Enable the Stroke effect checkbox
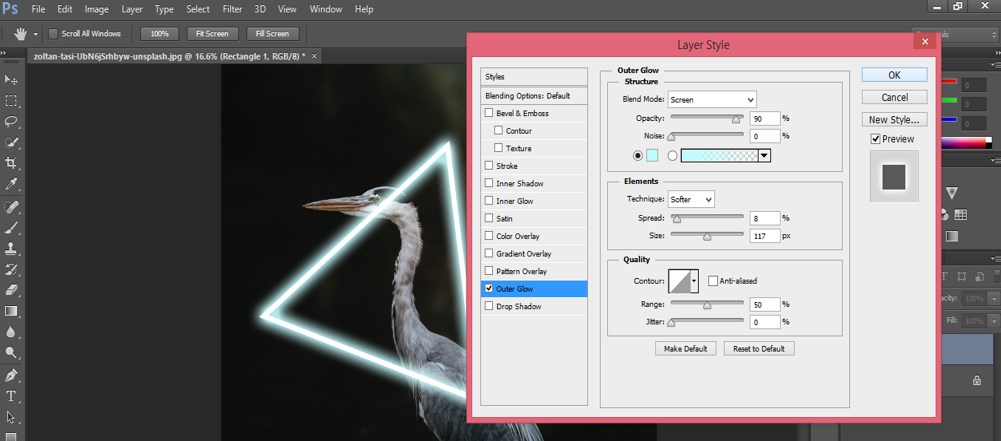This screenshot has height=441, width=1001. click(x=489, y=166)
